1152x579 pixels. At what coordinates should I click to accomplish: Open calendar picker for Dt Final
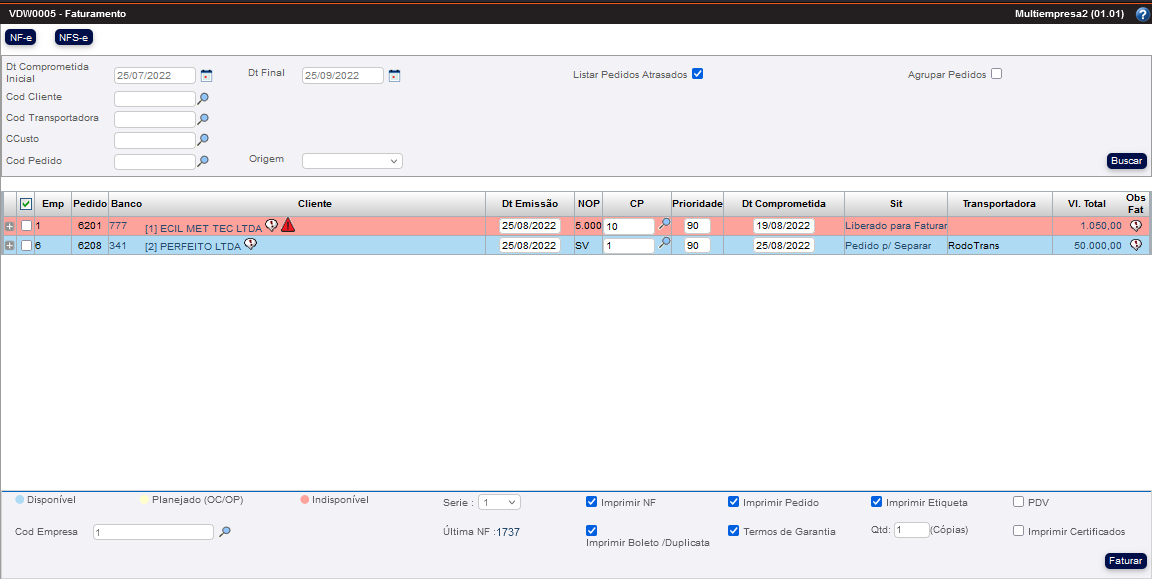point(394,75)
